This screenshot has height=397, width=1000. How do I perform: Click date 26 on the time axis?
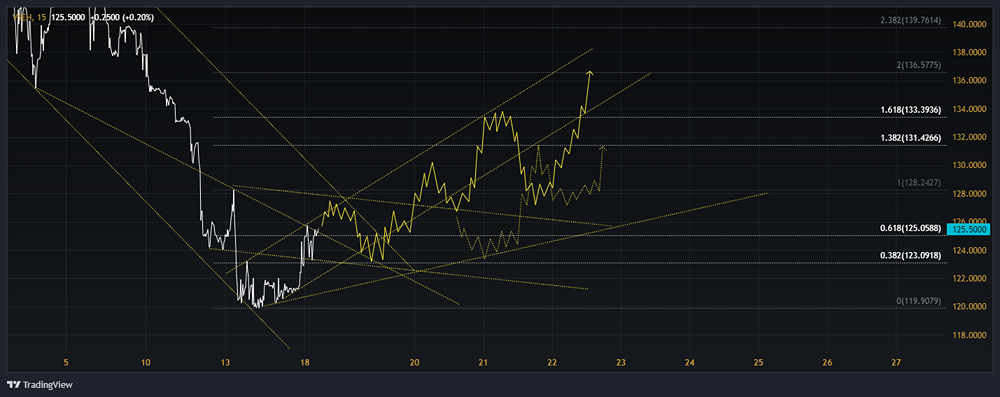(827, 363)
